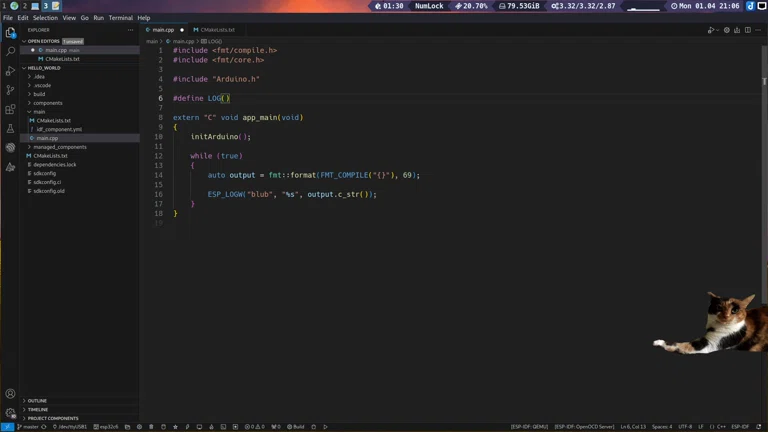Click the split editor icon
This screenshot has height=432, width=768.
pos(748,30)
